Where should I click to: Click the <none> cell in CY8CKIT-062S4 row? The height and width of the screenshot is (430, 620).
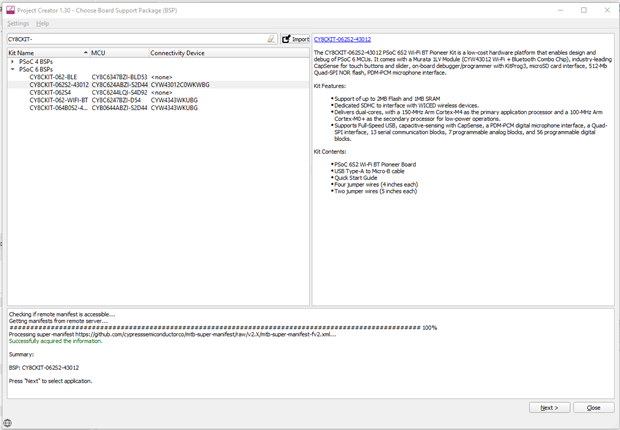[162, 93]
